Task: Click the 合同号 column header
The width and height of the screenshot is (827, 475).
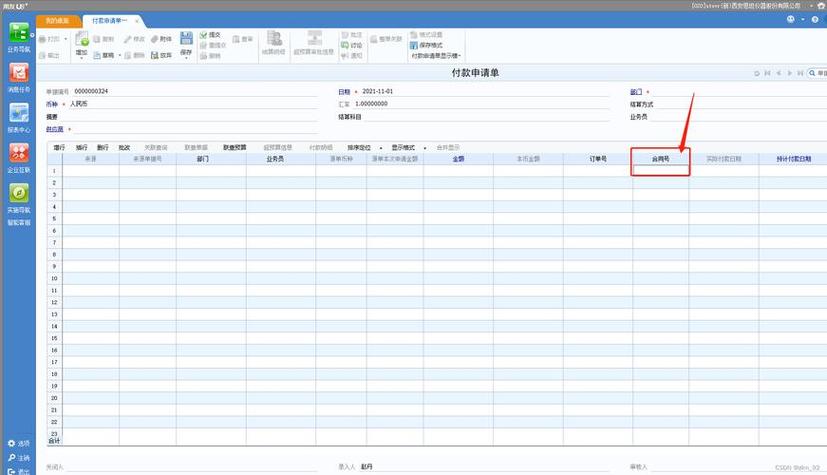Action: (x=660, y=159)
